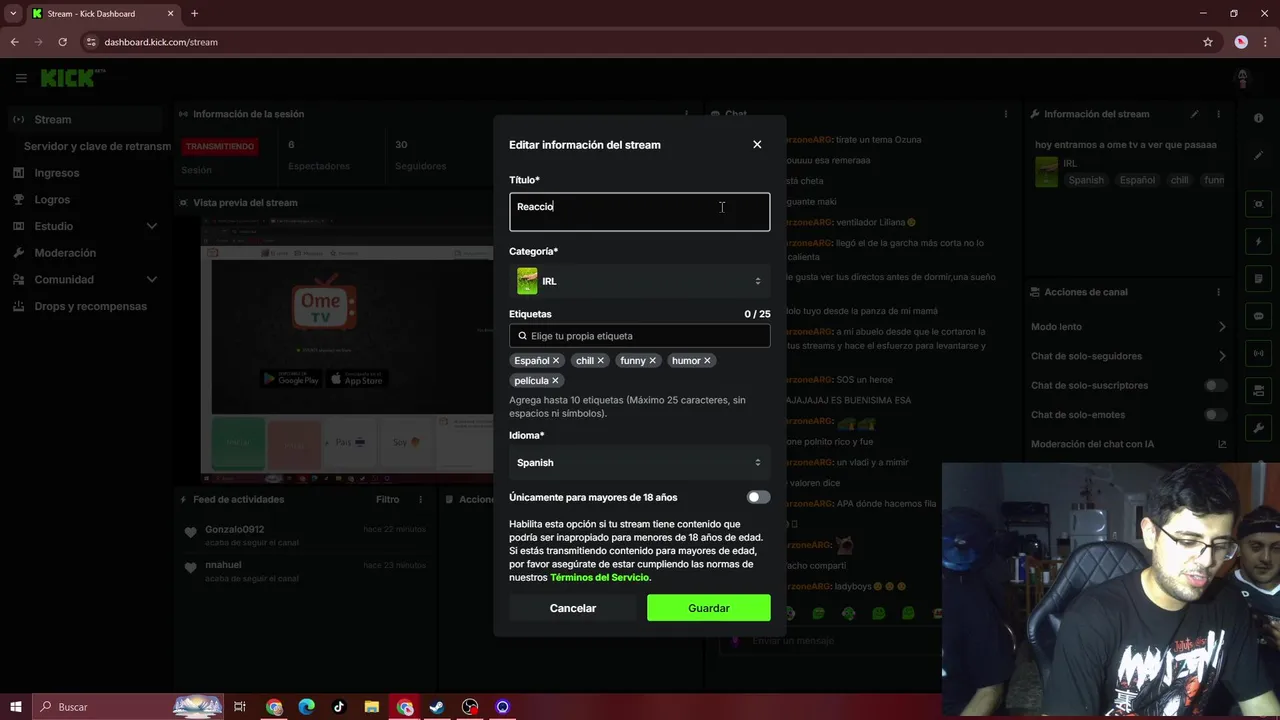Toggle Chat de solo-suscriptores
1280x720 pixels.
click(1215, 385)
